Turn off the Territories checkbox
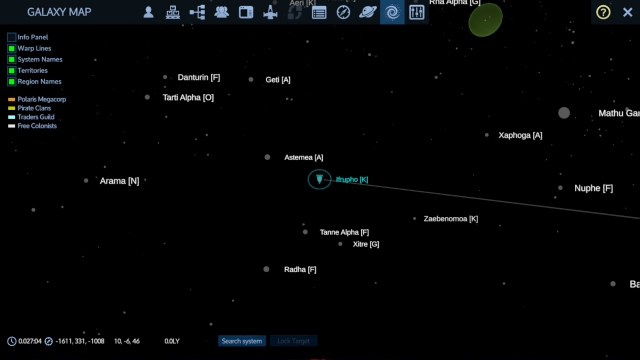Image resolution: width=640 pixels, height=360 pixels. pos(11,70)
